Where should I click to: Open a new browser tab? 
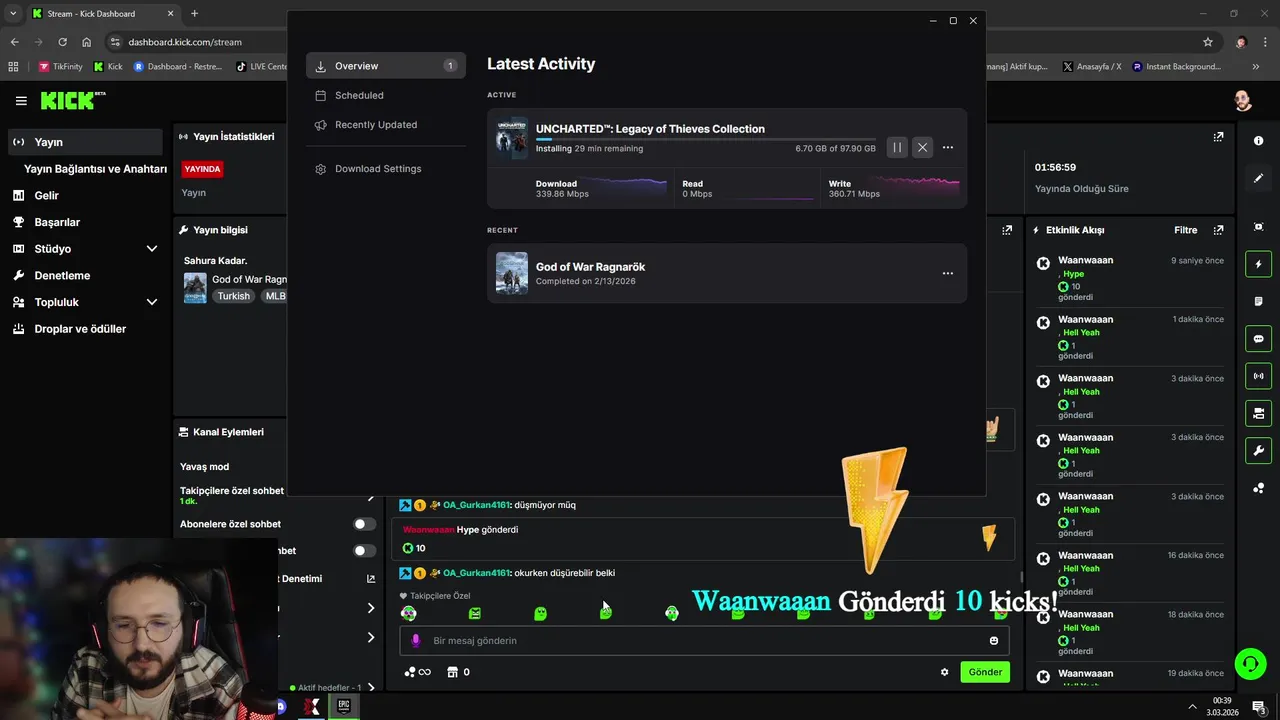(x=194, y=14)
